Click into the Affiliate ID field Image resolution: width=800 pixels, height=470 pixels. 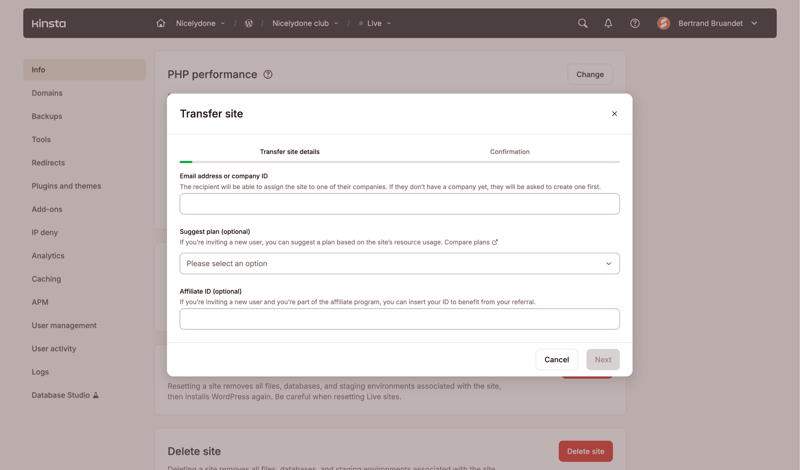[399, 319]
